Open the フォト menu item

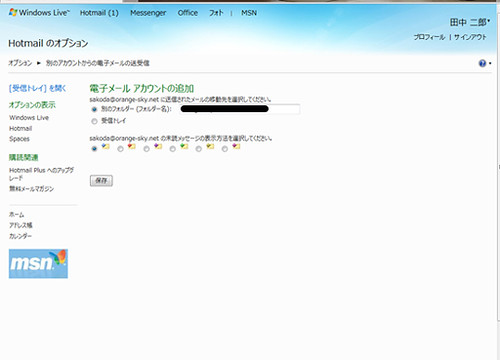tap(216, 13)
